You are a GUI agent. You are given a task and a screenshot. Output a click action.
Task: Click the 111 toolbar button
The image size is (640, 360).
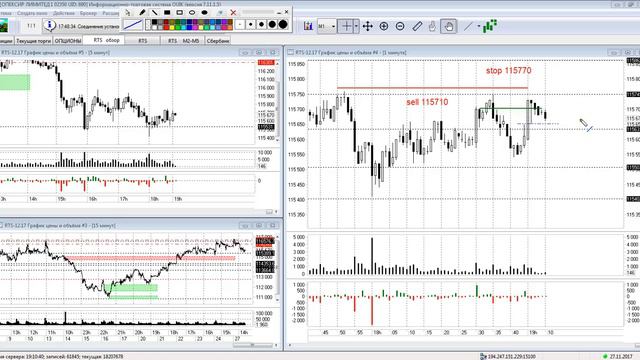31,26
